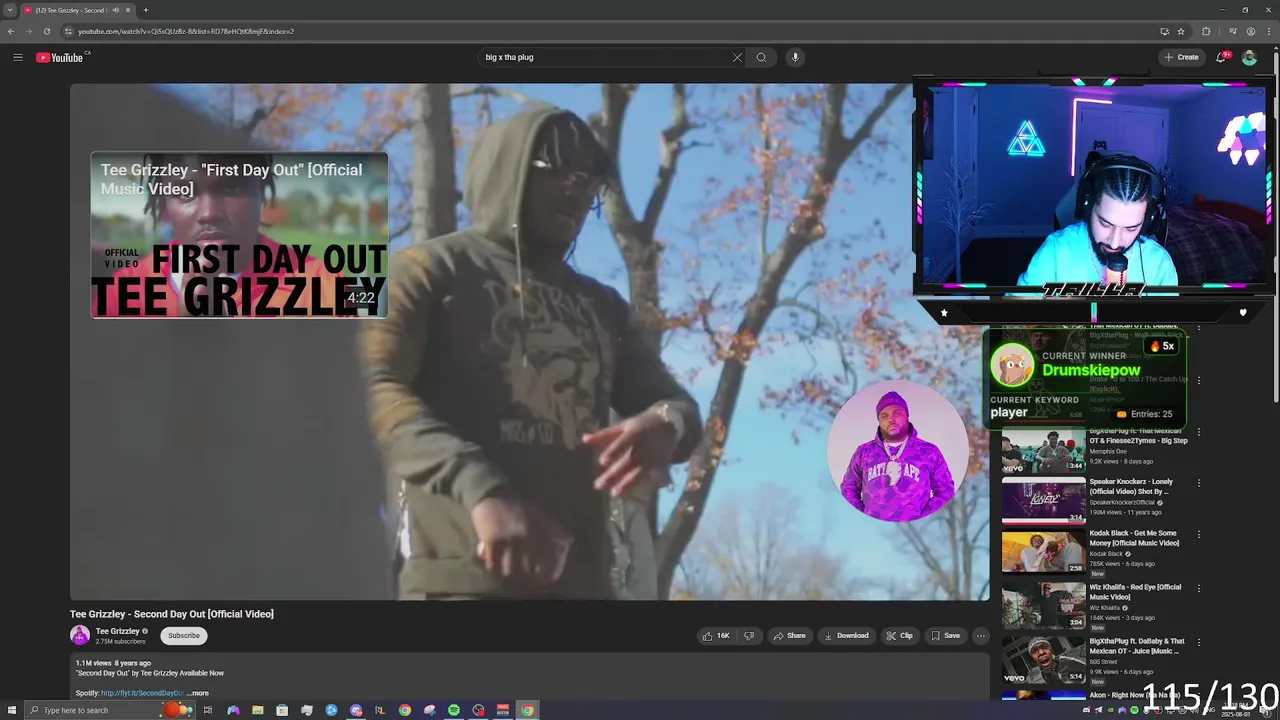Open the Create dropdown button
Image resolution: width=1280 pixels, height=720 pixels.
(1181, 57)
